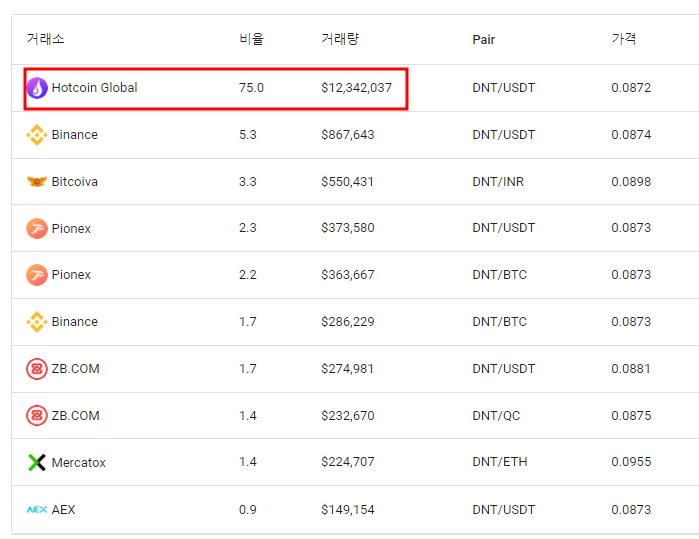The image size is (699, 539).
Task: Open the Hotcoin Global exchange link
Action: (x=95, y=87)
